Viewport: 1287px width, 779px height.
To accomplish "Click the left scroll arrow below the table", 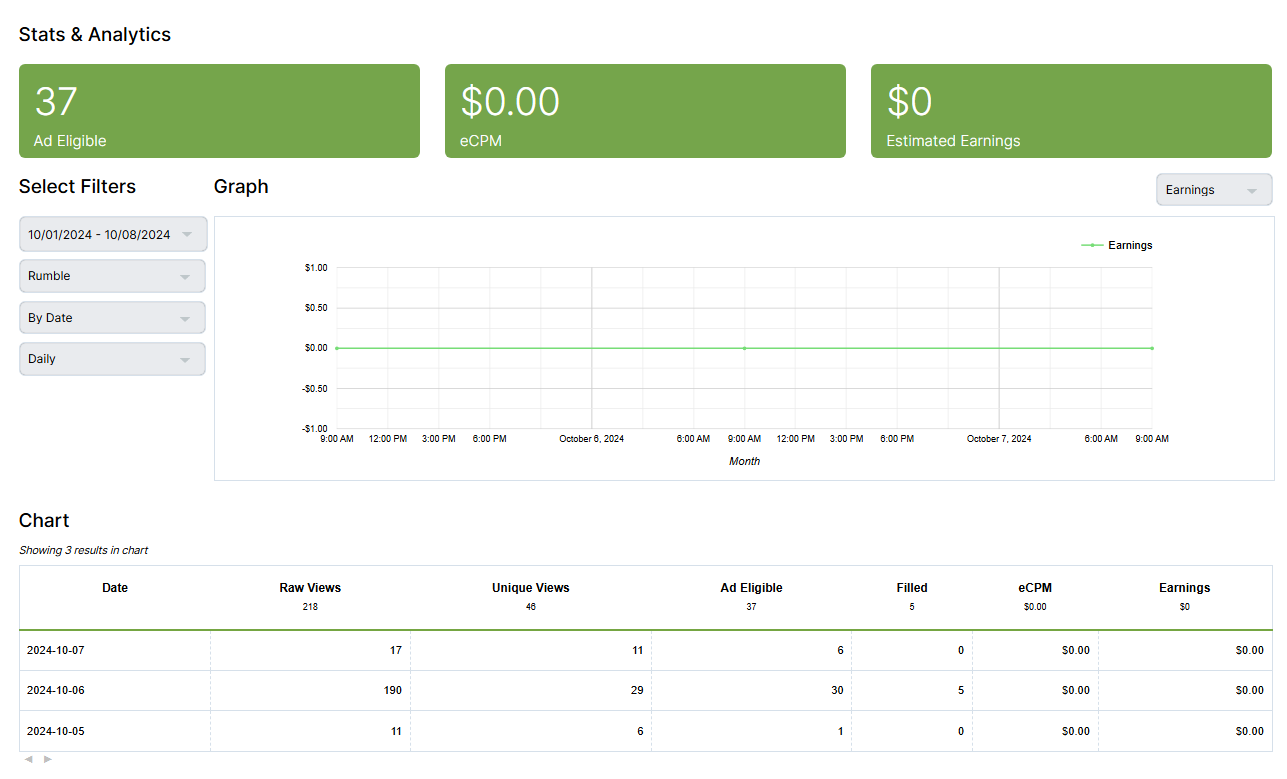I will (x=28, y=759).
